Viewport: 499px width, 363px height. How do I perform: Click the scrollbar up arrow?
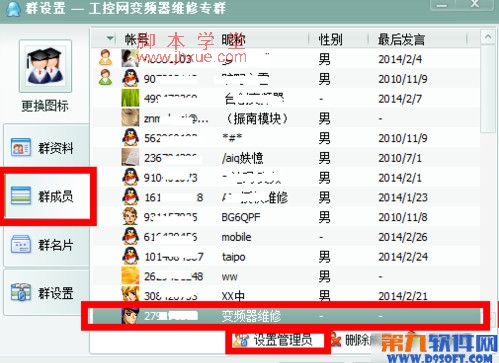488,37
